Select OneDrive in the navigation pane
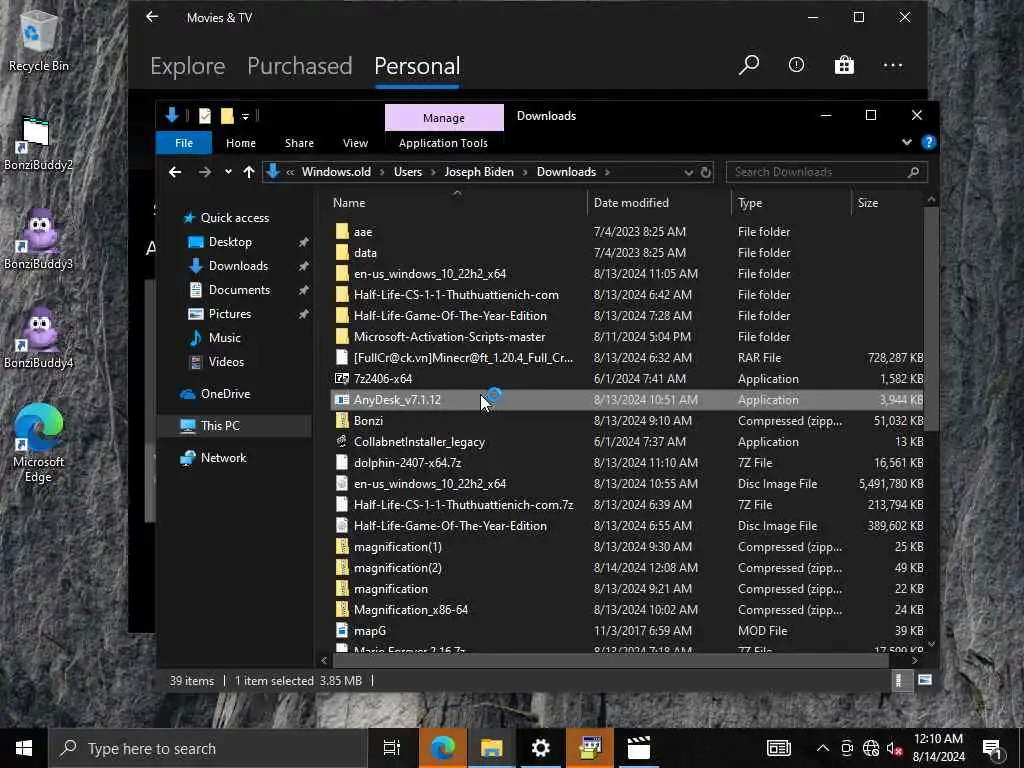1024x768 pixels. click(x=225, y=394)
